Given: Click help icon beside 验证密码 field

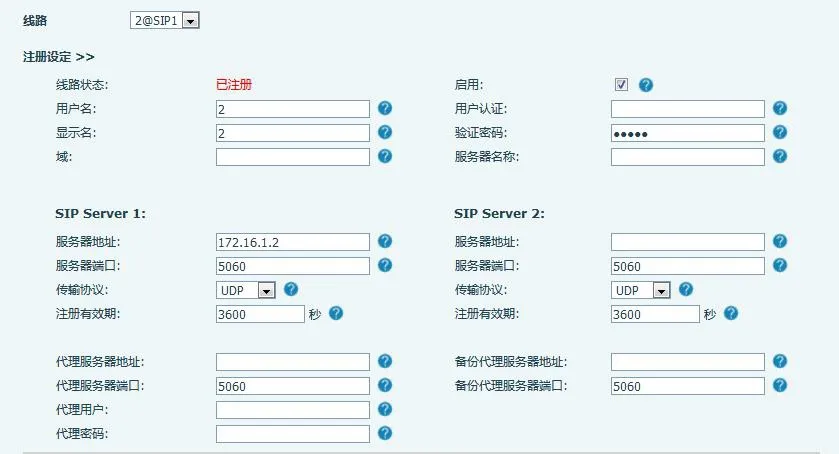Looking at the screenshot, I should click(x=780, y=132).
